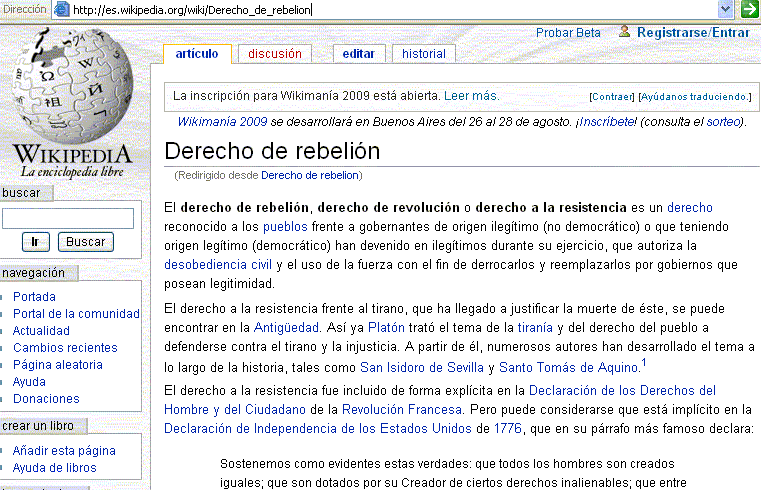Open the San Isidoro de Sevilla link
The height and width of the screenshot is (490, 761).
(x=422, y=367)
